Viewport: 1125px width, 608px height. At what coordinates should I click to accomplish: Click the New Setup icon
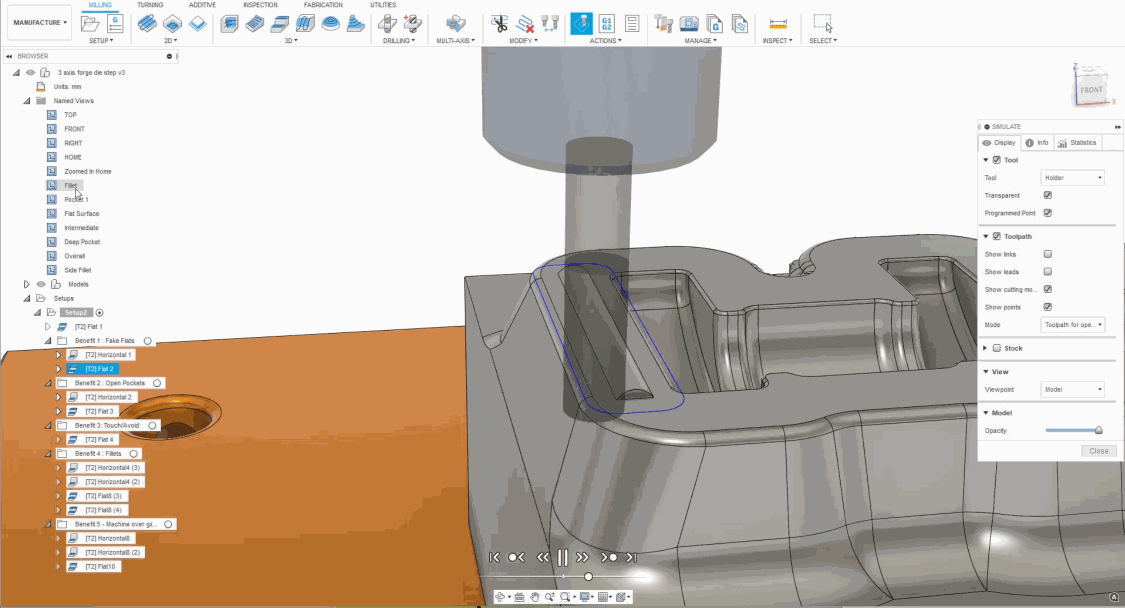[89, 23]
